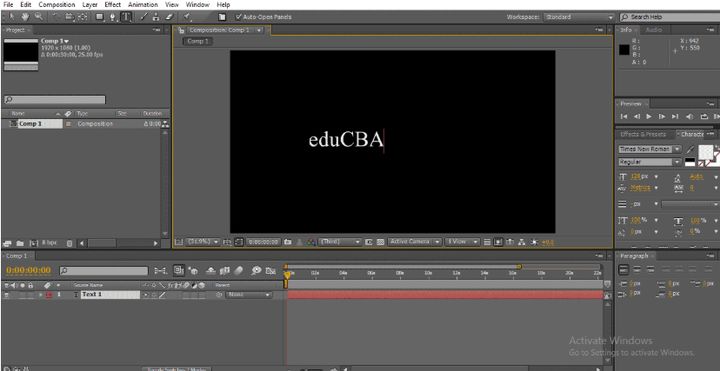Open the brainstorm icon in timeline
The height and width of the screenshot is (371, 720).
tap(256, 271)
